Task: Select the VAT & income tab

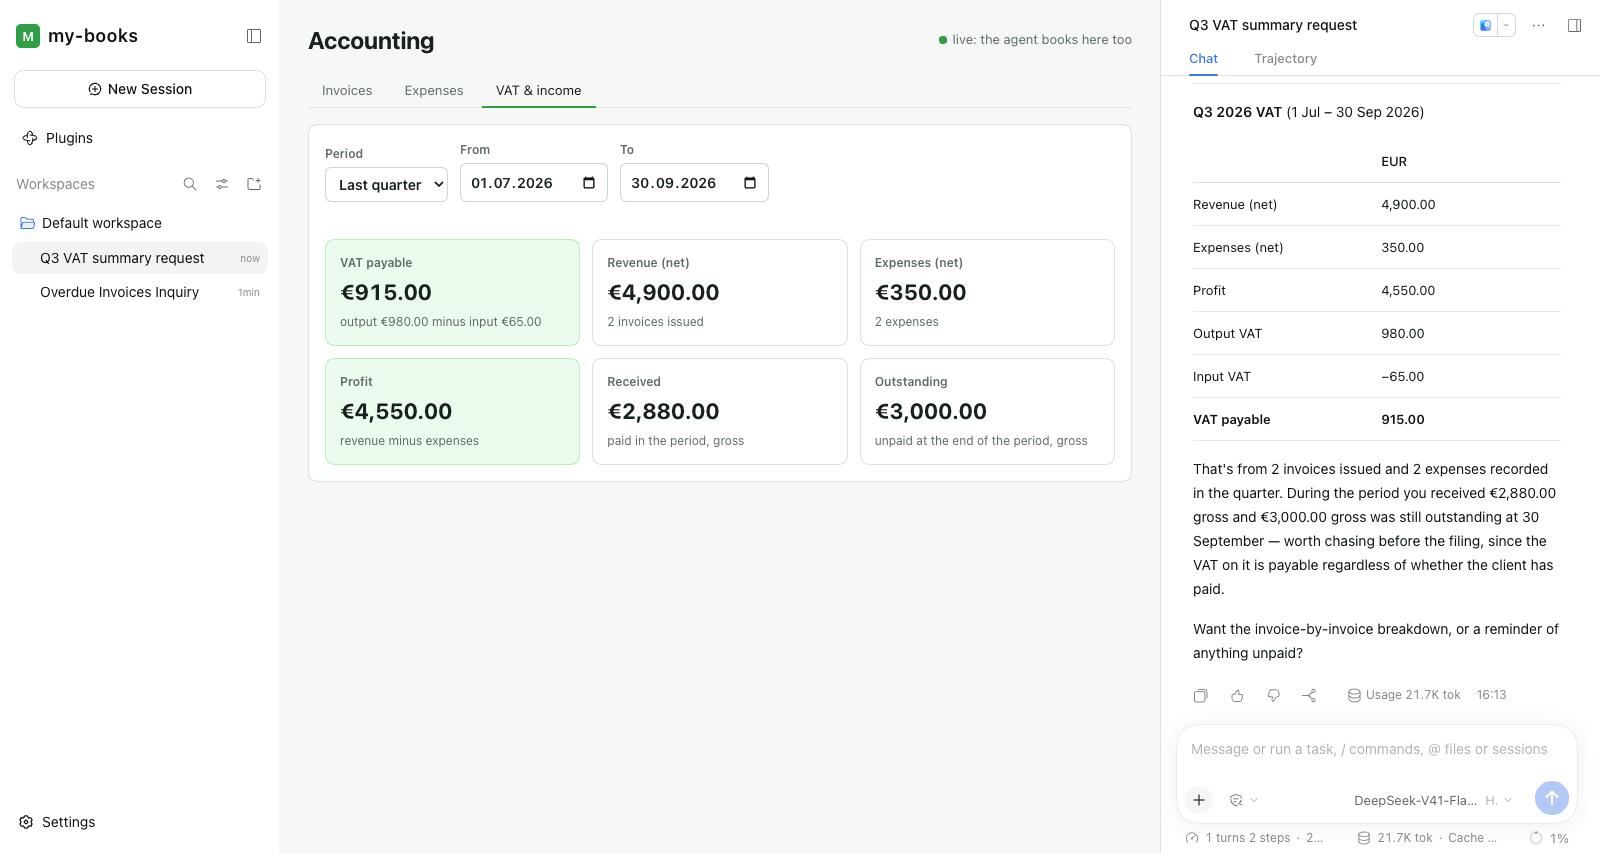Action: 539,90
